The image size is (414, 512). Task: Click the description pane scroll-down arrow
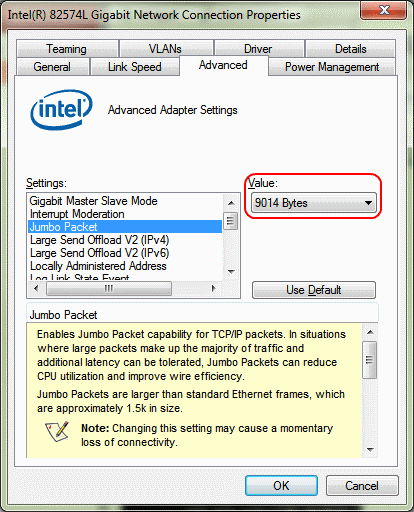370,450
